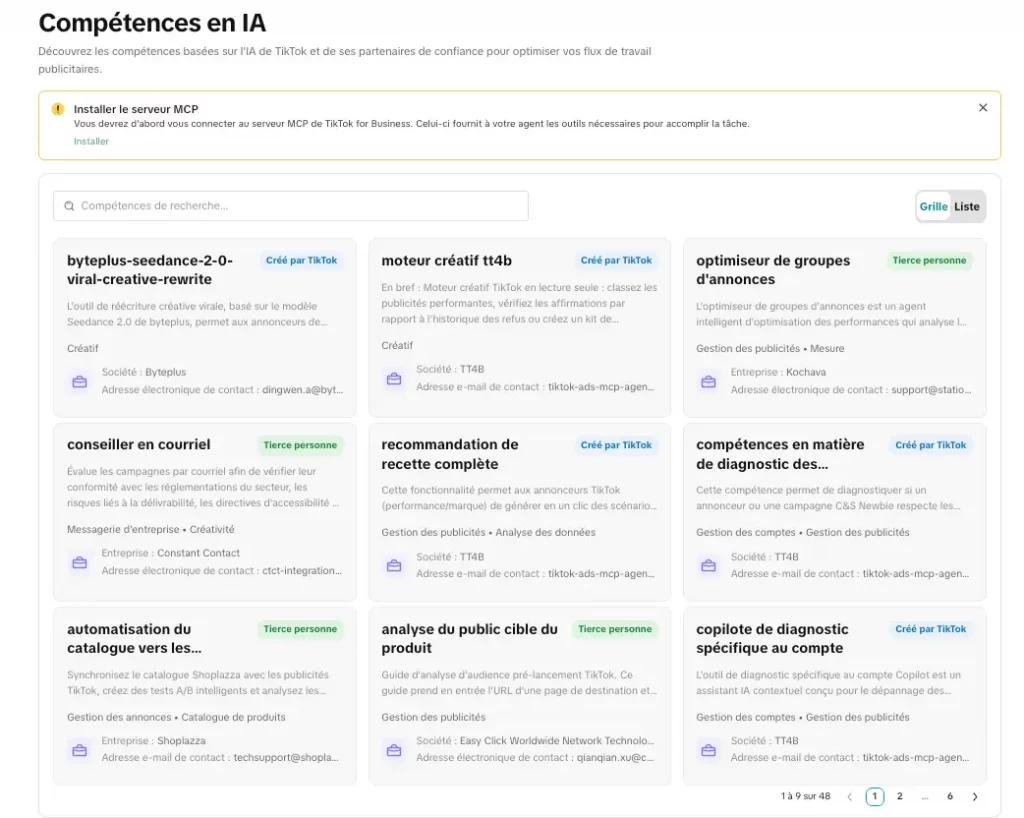This screenshot has width=1024, height=818.
Task: Click 'Gestion des publicités • Analyse des données' line
Action: (488, 533)
